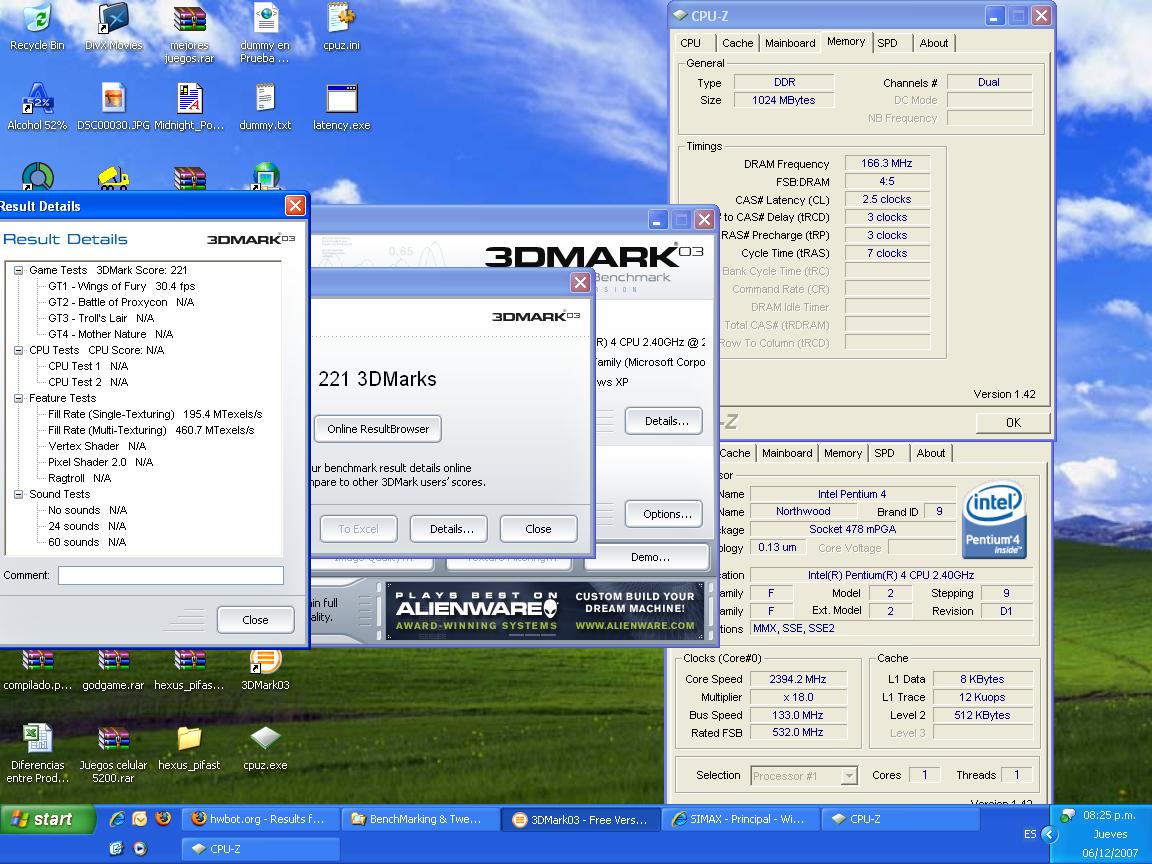
Task: Click Close in the 3DMark score dialog
Action: coord(538,529)
